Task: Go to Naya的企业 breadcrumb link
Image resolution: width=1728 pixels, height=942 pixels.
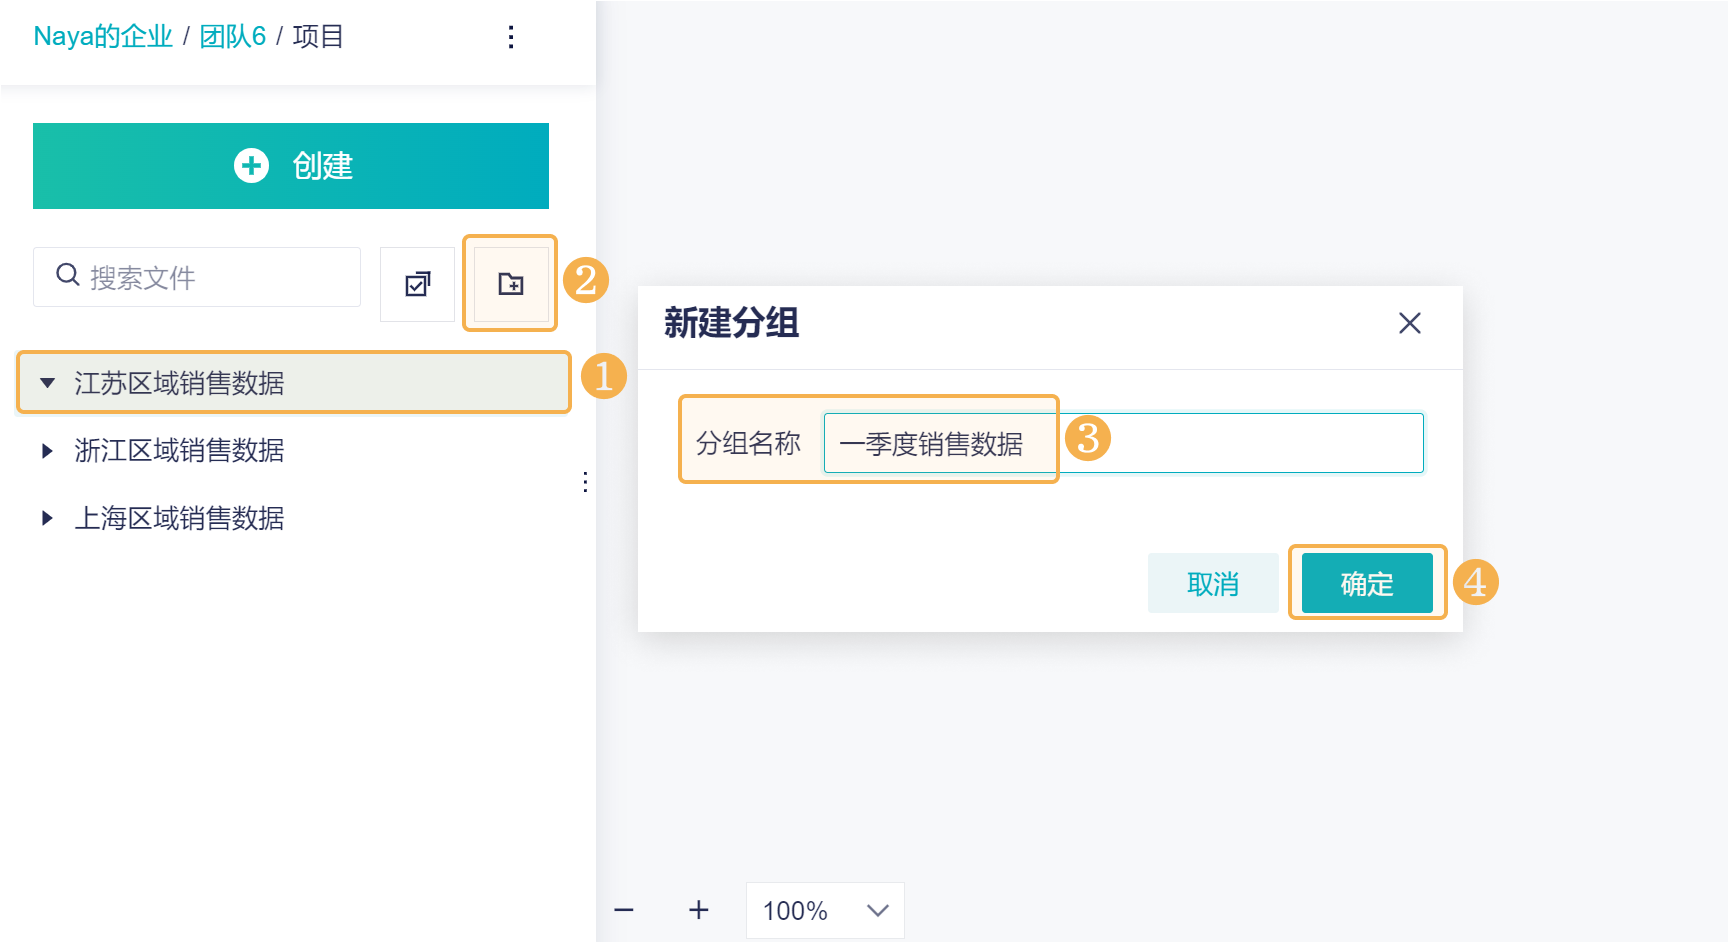Action: pos(103,37)
